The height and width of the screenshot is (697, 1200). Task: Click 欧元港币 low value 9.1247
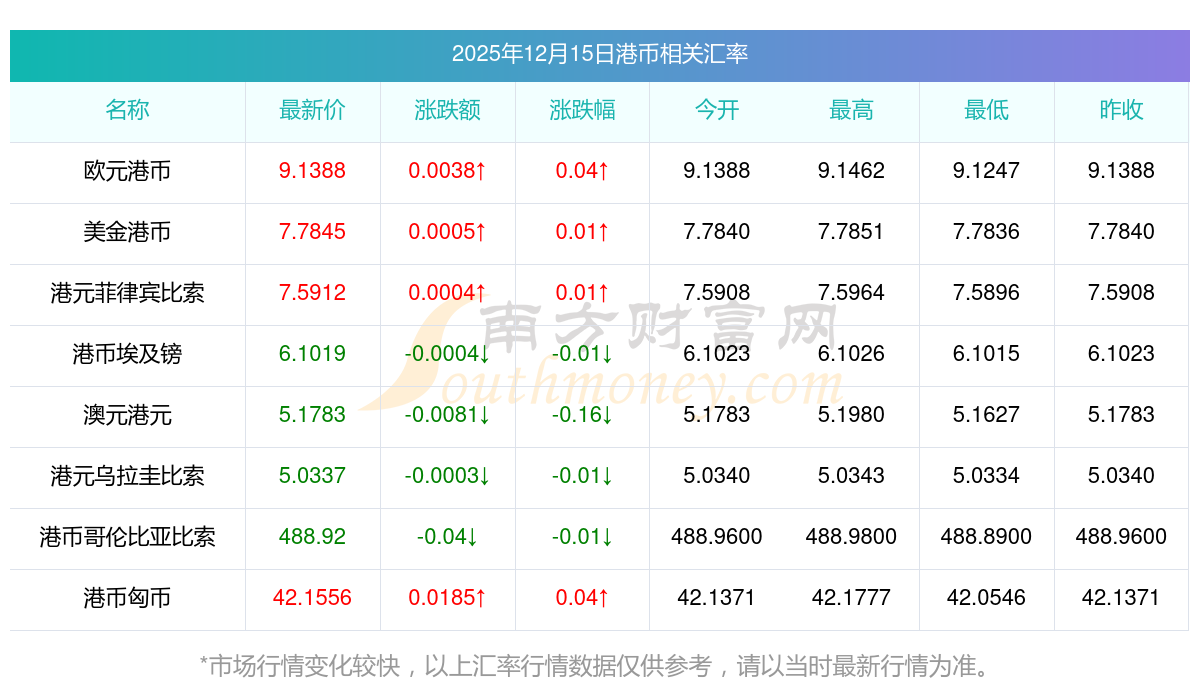986,171
